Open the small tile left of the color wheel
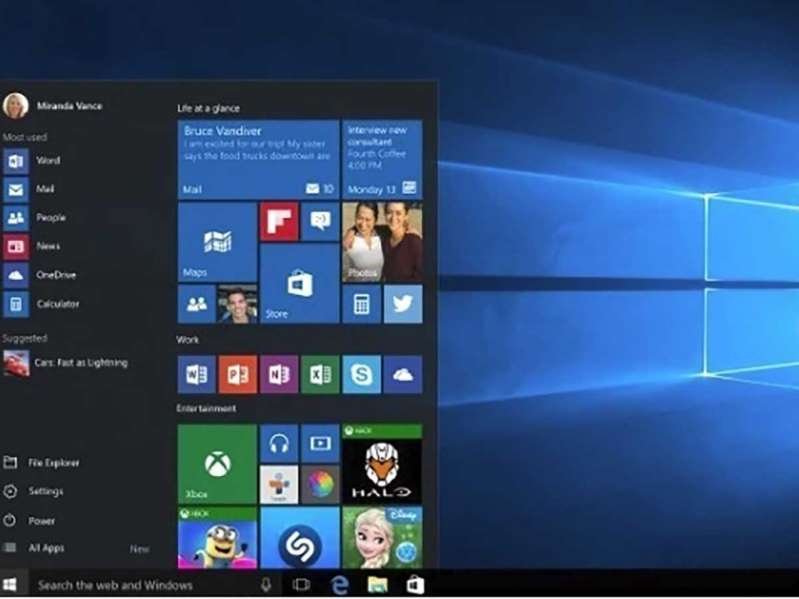 click(x=279, y=484)
